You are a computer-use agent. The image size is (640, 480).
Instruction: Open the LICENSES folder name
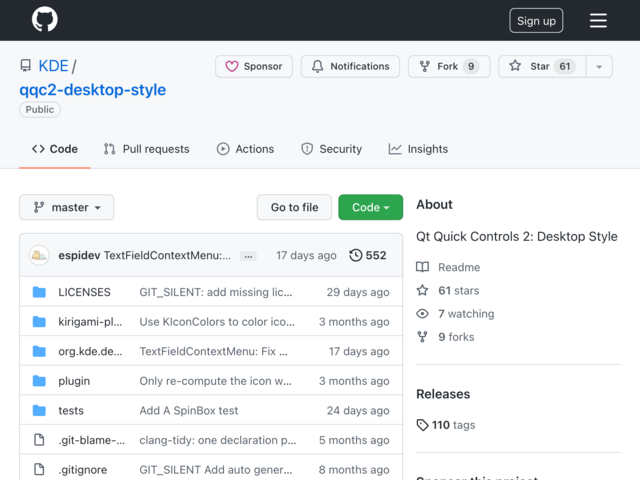tap(84, 292)
